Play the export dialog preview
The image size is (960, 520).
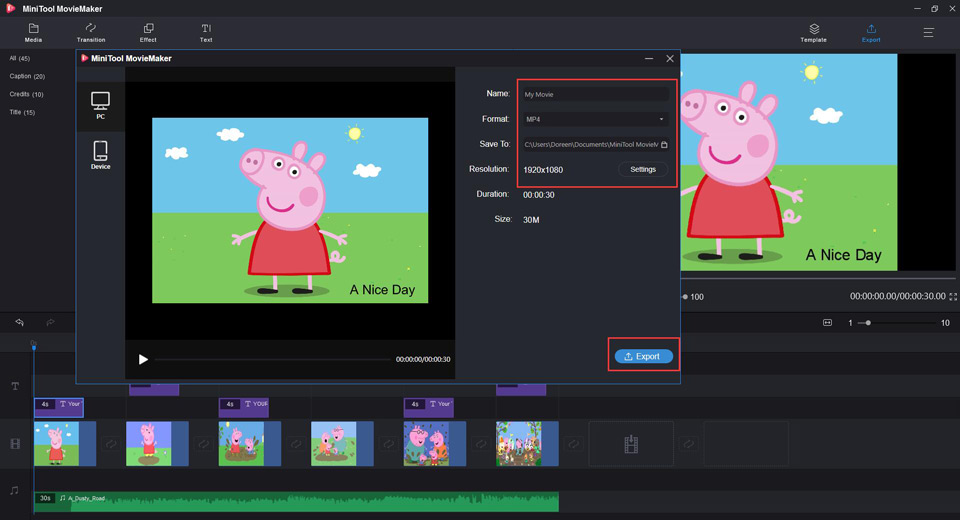click(143, 360)
